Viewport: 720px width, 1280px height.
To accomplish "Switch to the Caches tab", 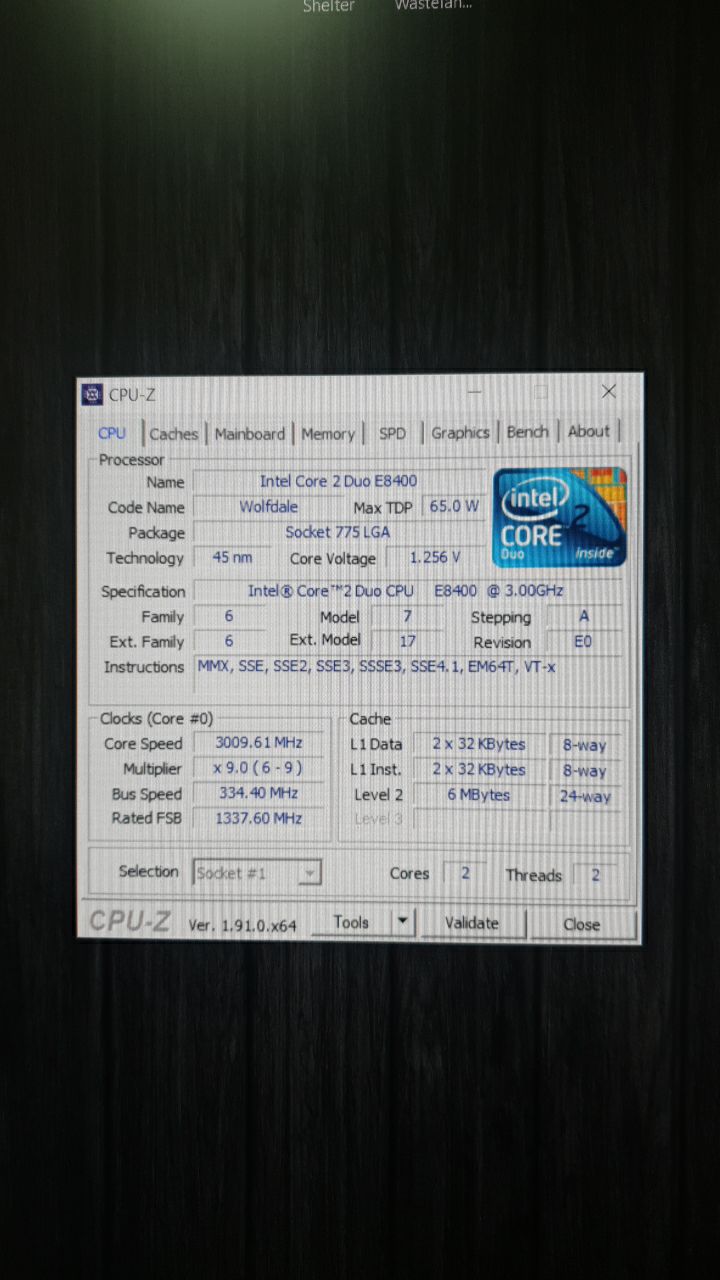I will pyautogui.click(x=174, y=434).
